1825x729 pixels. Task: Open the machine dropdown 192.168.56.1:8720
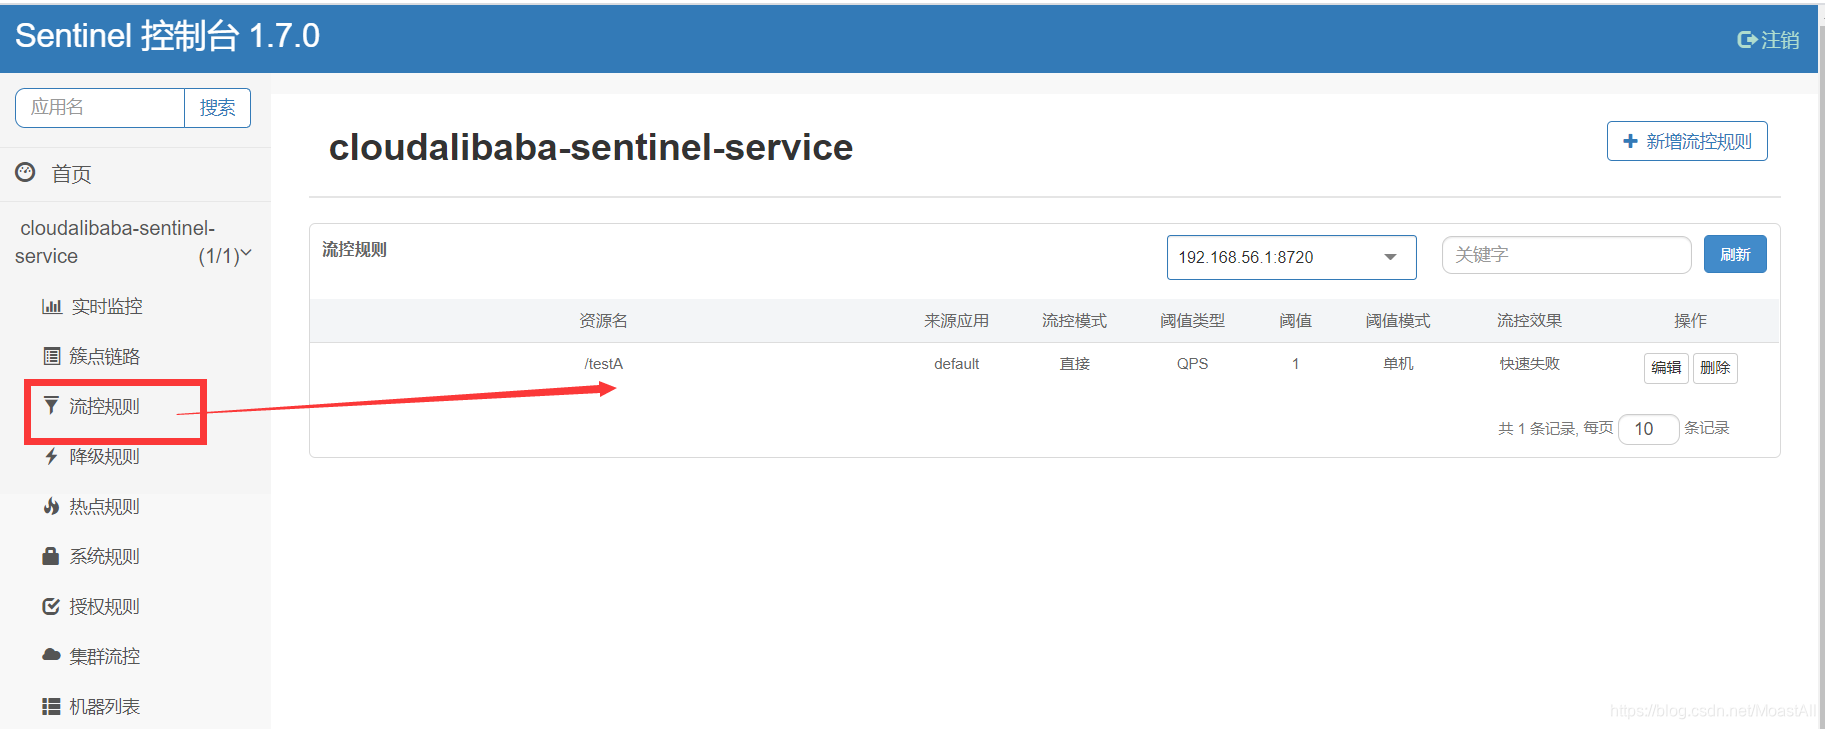coord(1291,257)
